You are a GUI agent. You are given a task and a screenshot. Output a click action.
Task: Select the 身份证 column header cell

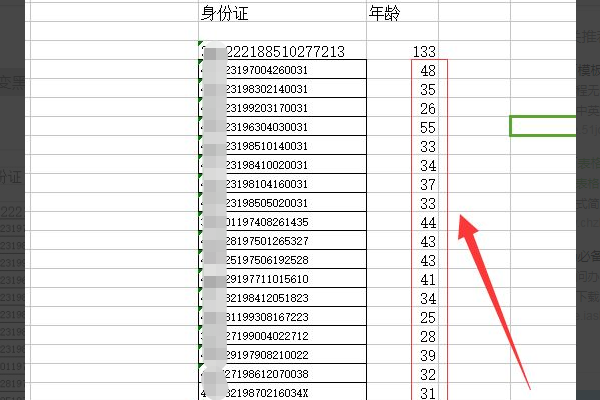(282, 12)
